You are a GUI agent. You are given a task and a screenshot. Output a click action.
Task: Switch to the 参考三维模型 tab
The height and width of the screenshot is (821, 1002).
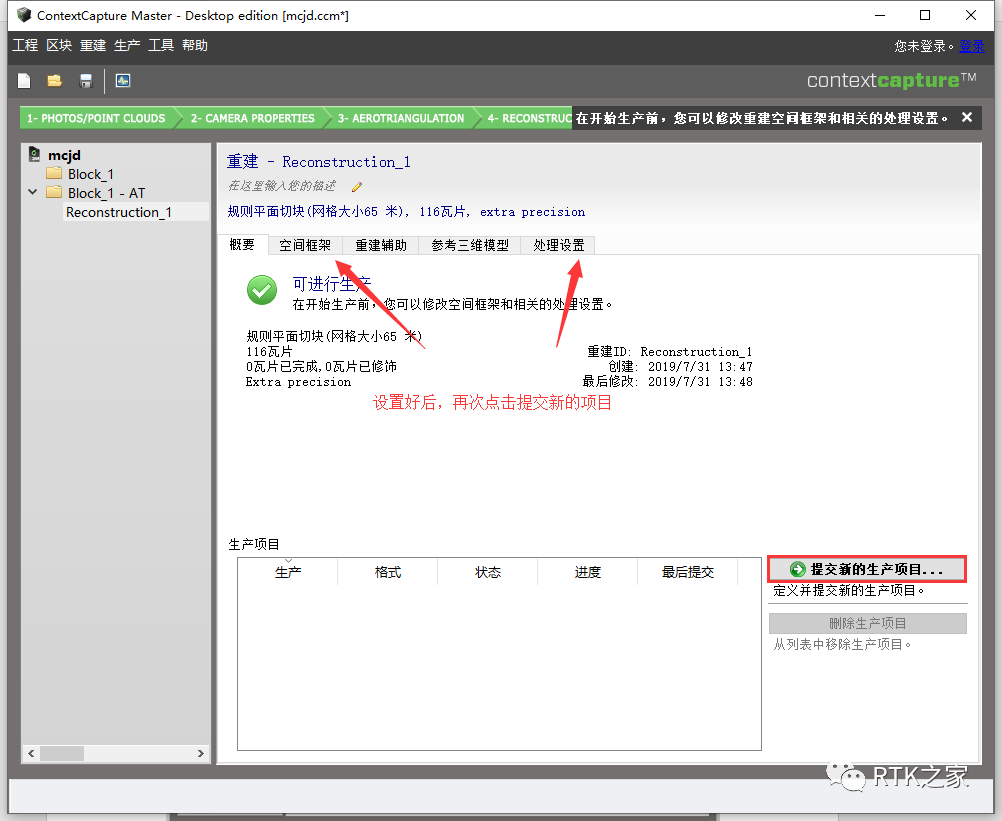click(470, 245)
